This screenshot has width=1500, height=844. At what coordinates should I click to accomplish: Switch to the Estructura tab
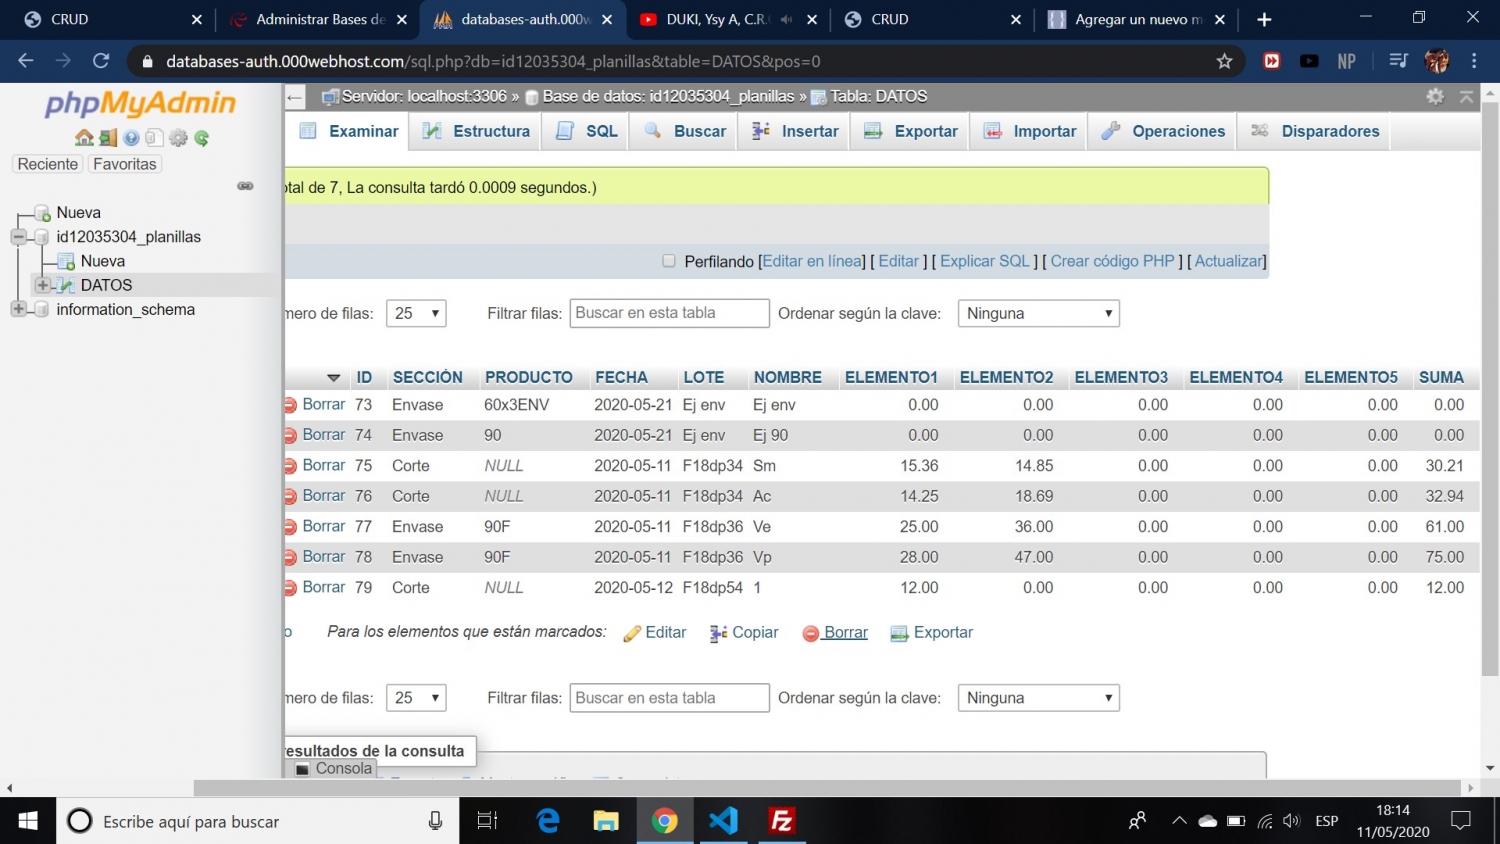[476, 131]
